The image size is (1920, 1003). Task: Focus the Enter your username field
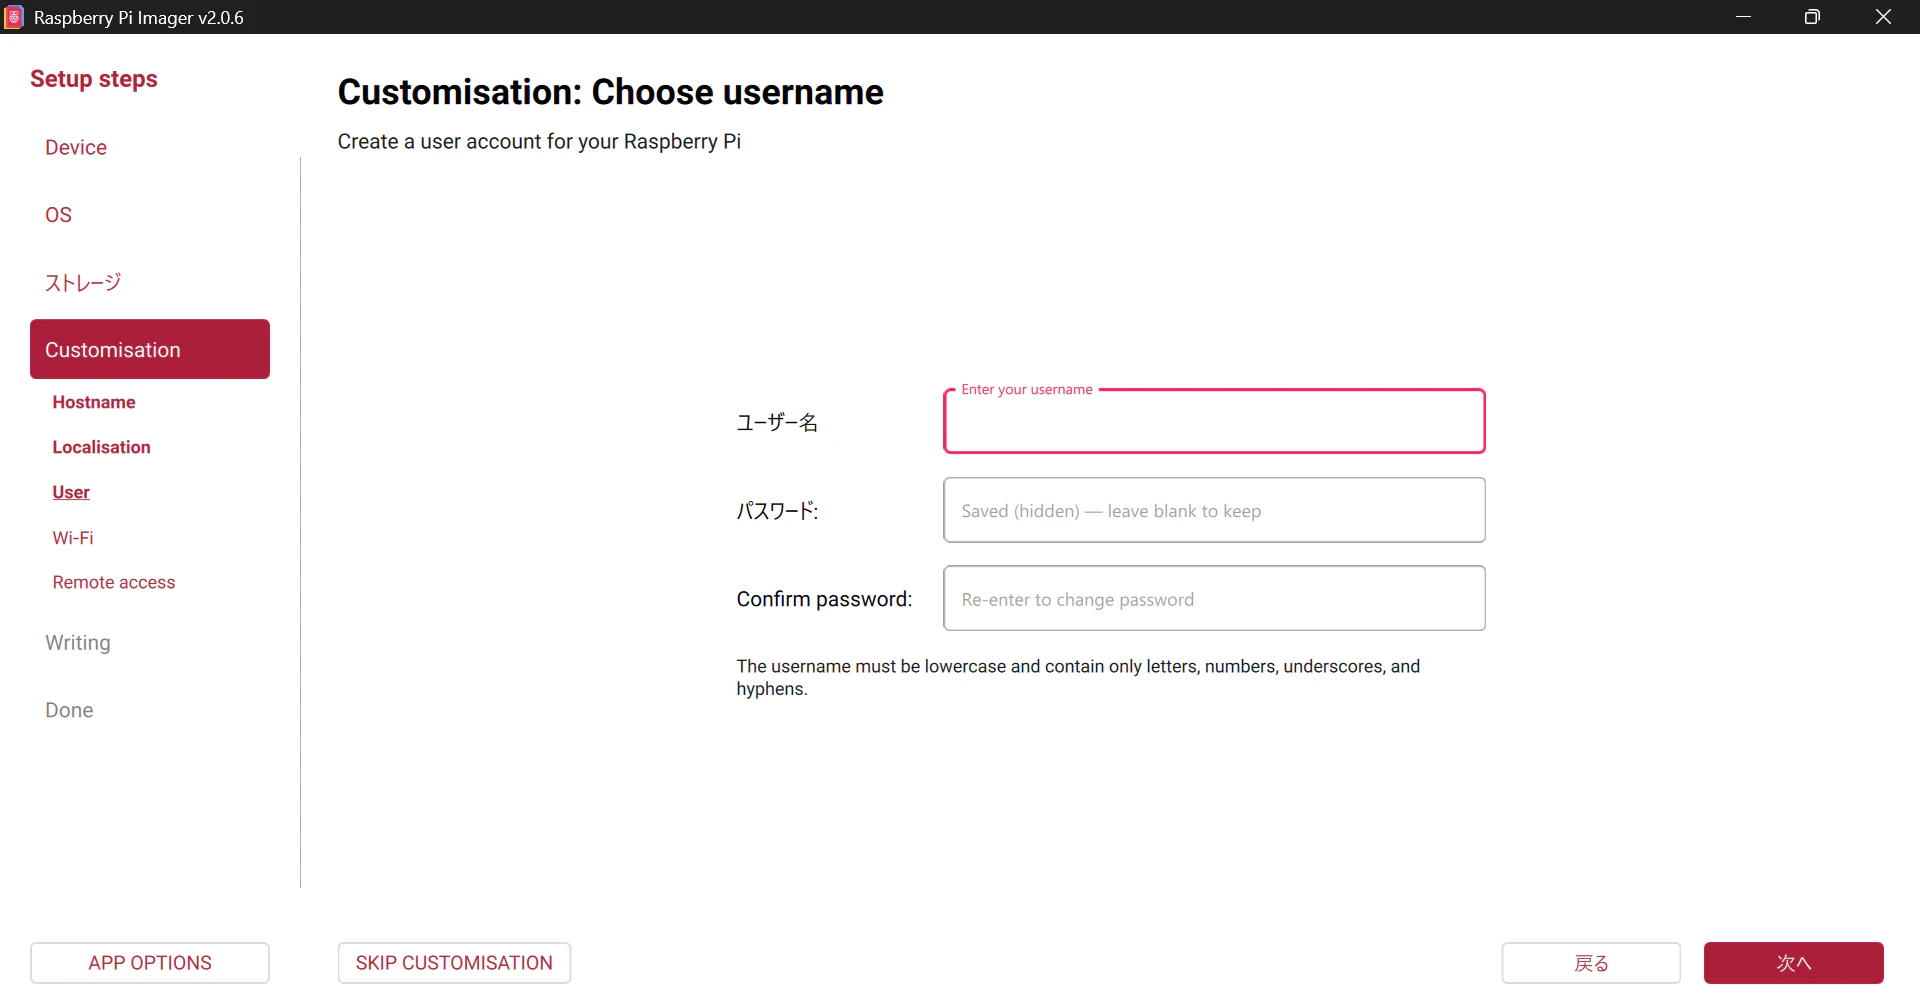click(1214, 421)
